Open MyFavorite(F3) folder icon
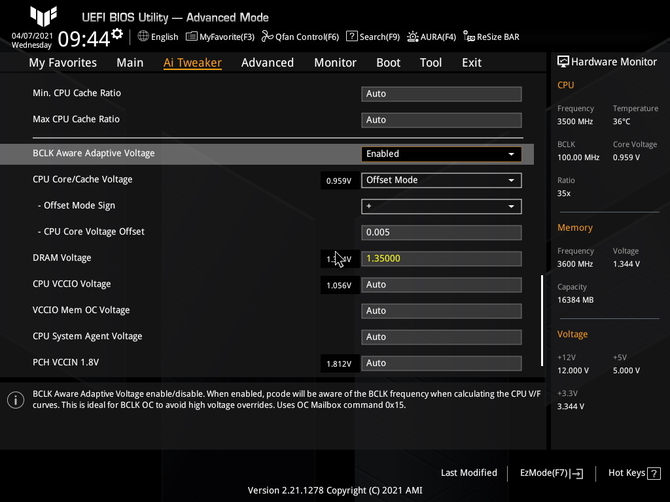670x502 pixels. click(191, 37)
